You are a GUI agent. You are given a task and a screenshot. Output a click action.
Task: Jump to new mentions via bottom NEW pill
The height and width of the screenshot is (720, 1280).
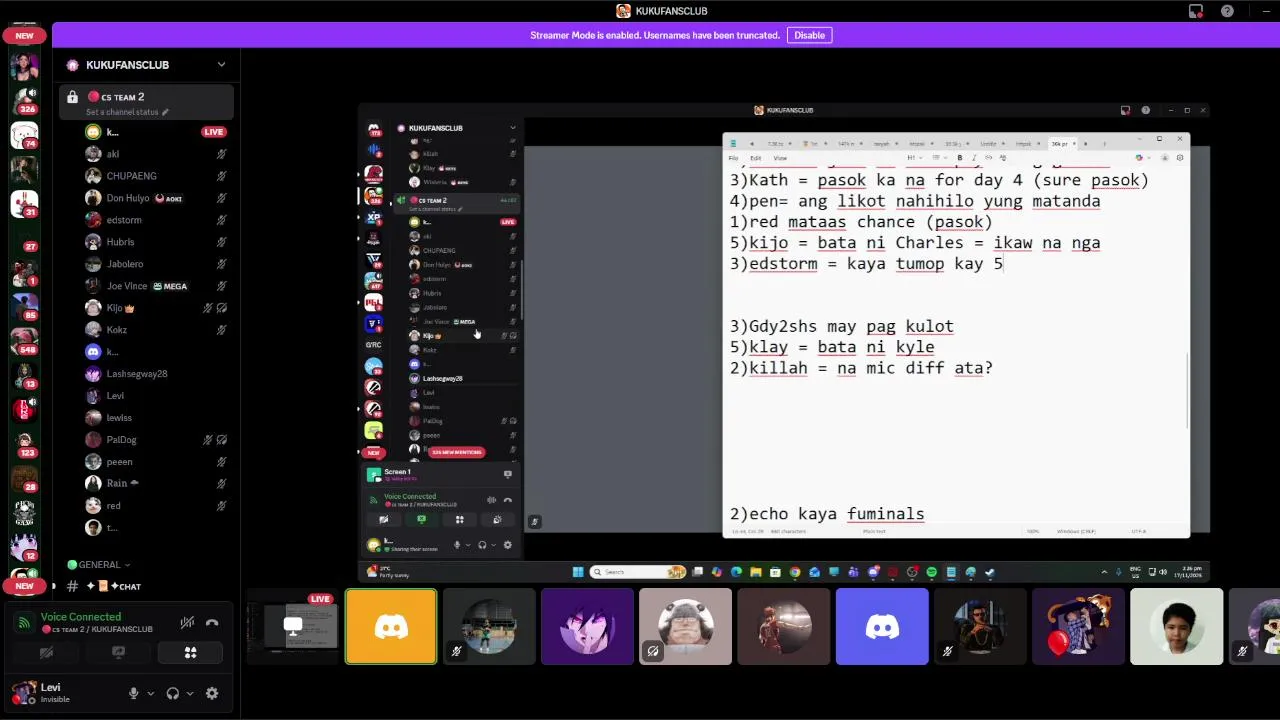(x=24, y=586)
